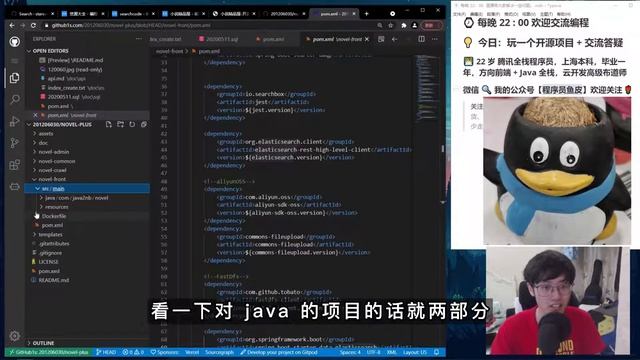The width and height of the screenshot is (640, 360).
Task: Open the Extensions view in the activity bar
Action: coord(15,164)
